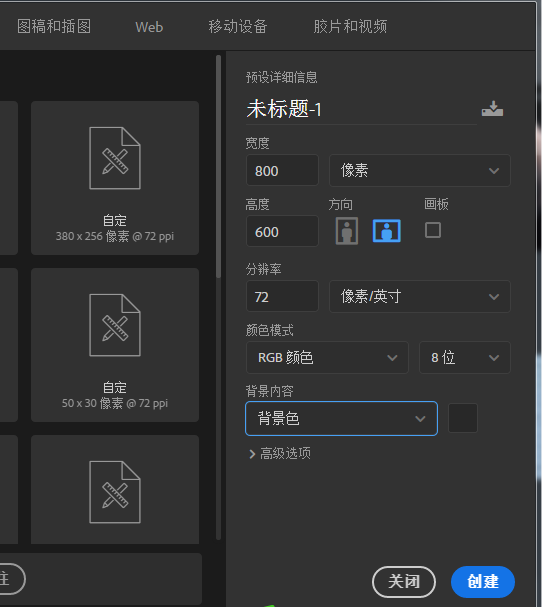Click the 宽度 width field showing 800
The width and height of the screenshot is (542, 607).
pos(282,170)
